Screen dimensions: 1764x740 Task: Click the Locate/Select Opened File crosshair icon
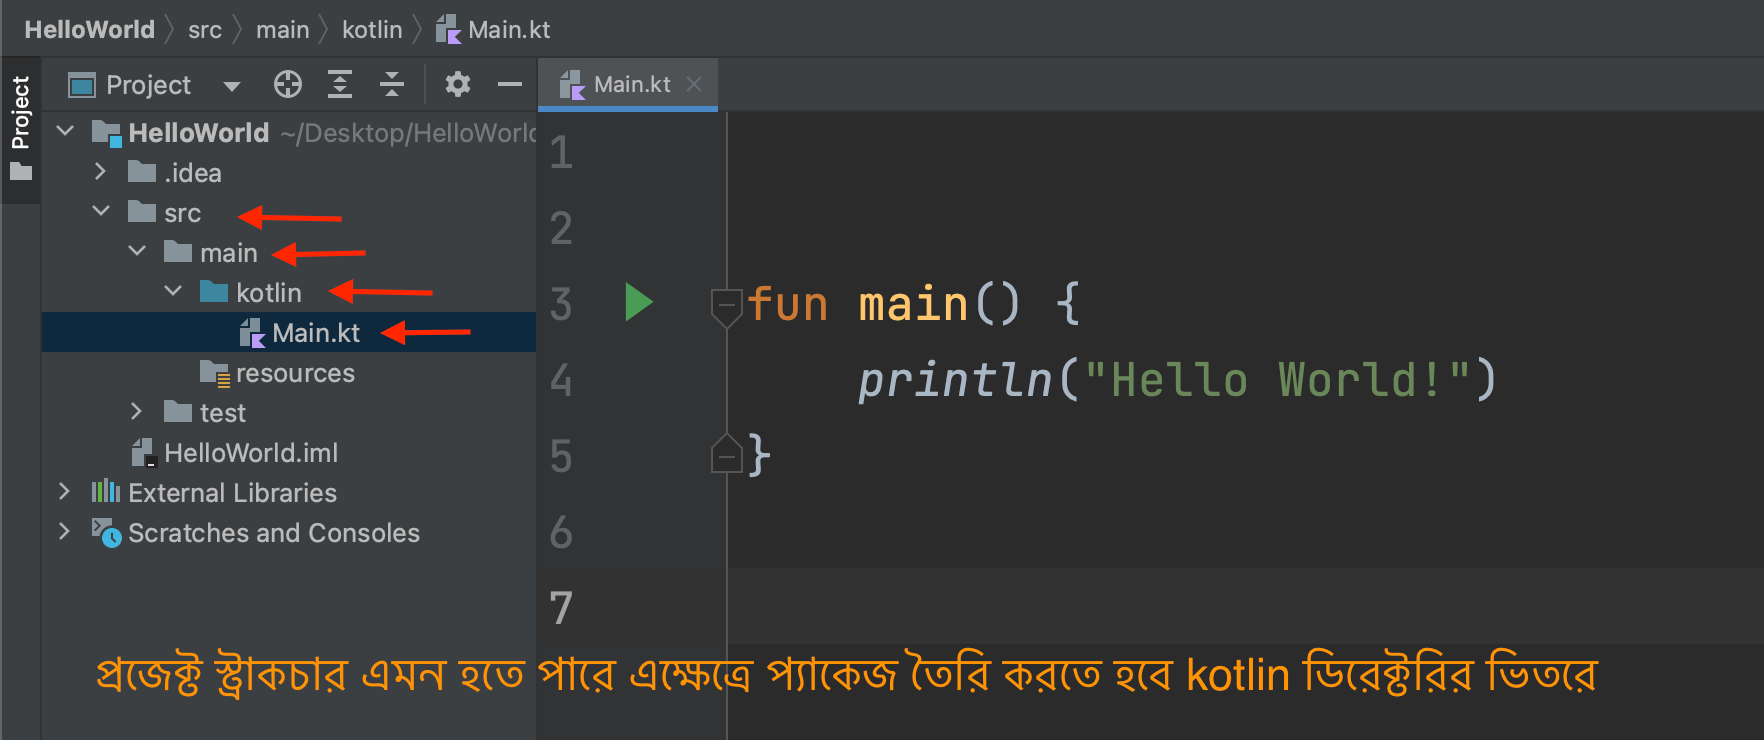(288, 85)
